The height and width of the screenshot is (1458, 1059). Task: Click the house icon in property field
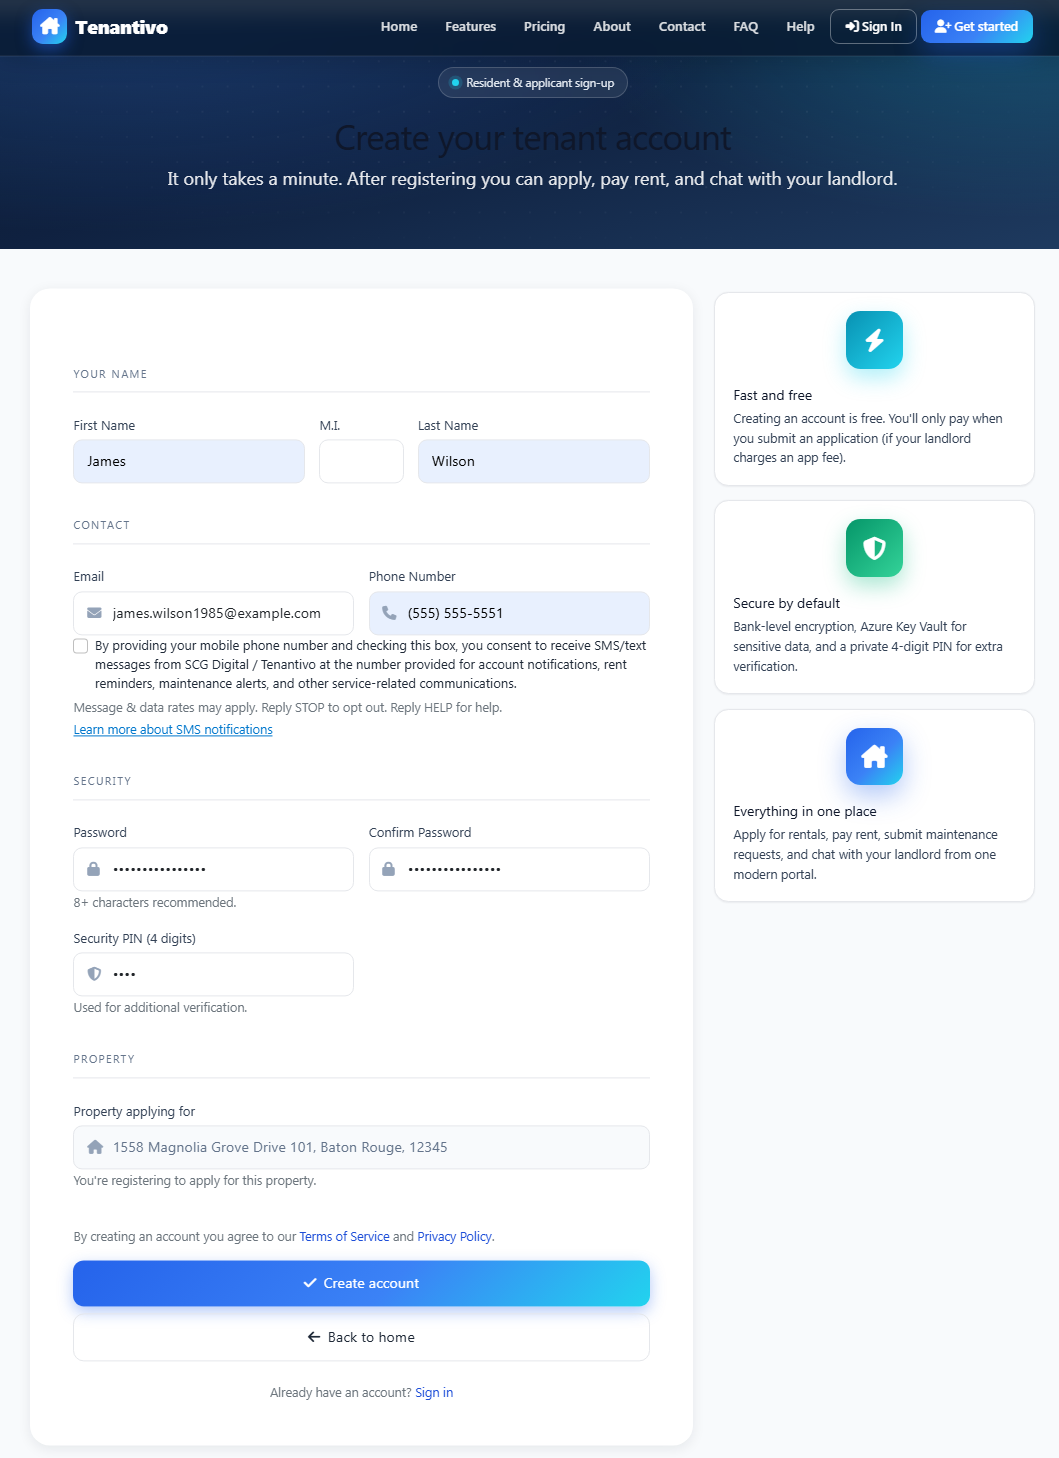click(95, 1147)
